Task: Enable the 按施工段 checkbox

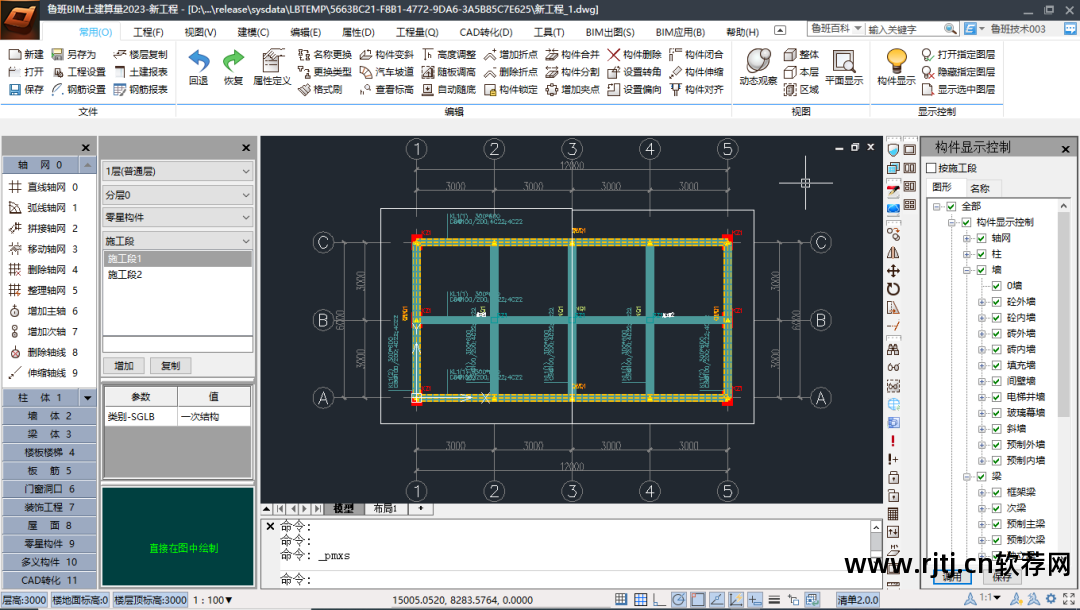Action: point(932,168)
